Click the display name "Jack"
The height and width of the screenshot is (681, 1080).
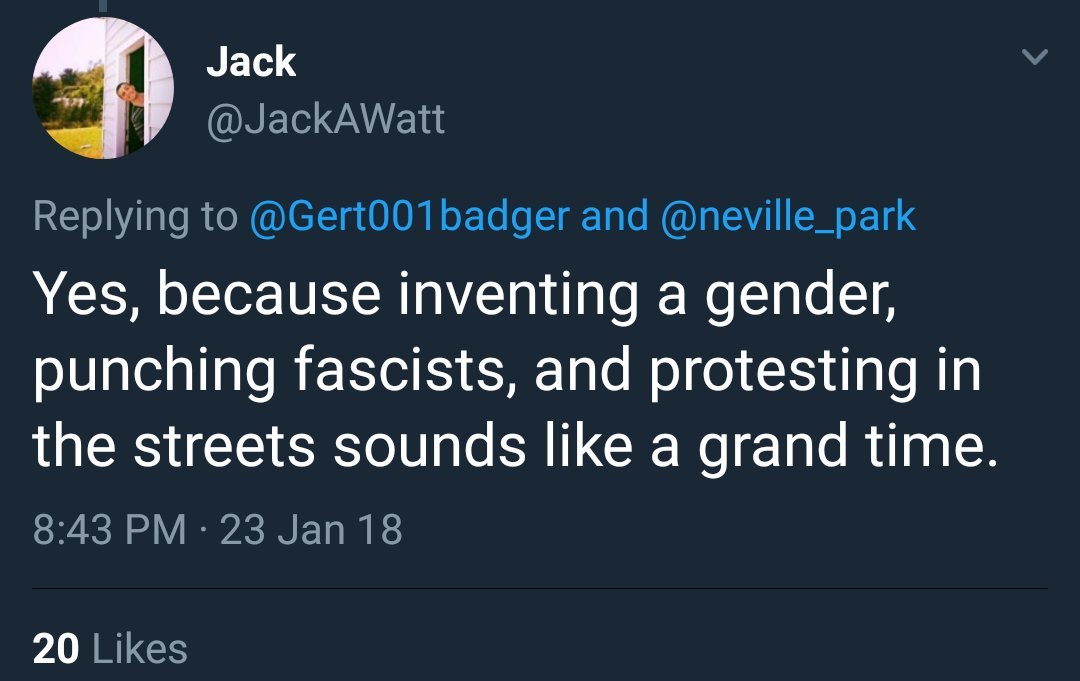click(251, 62)
